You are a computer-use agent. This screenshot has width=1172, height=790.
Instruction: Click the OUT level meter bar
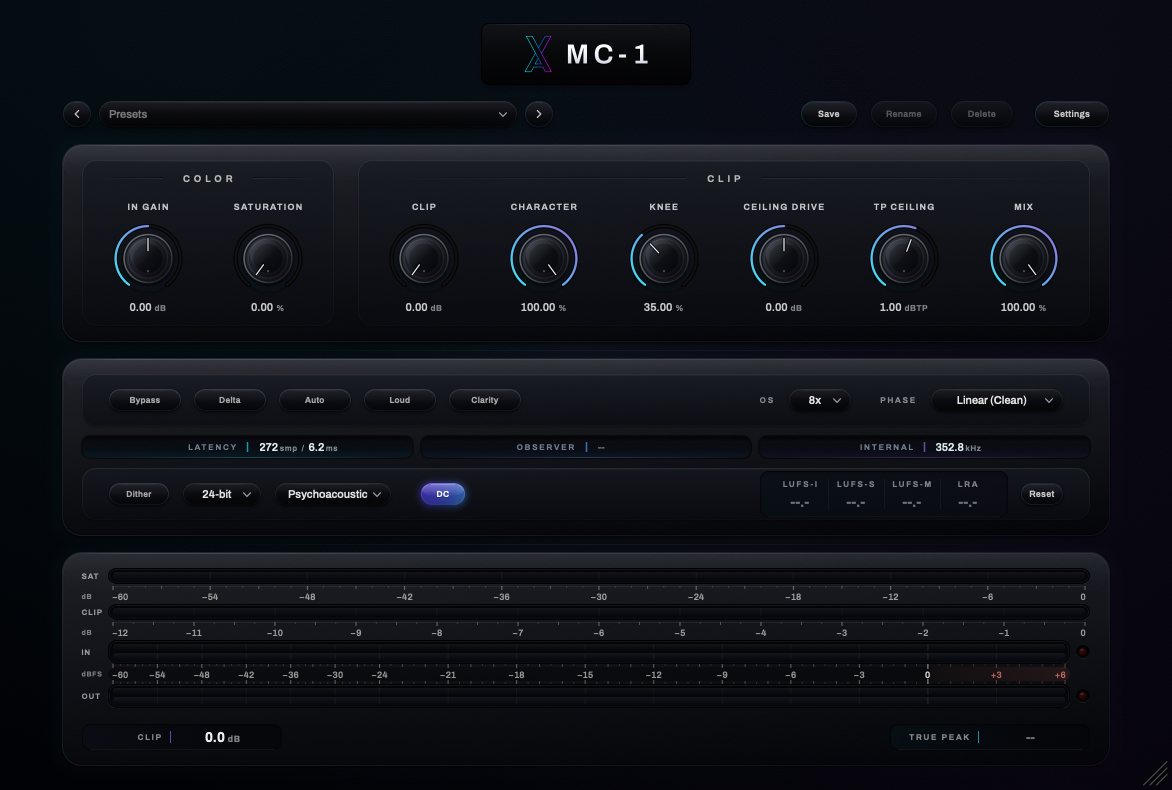click(x=589, y=696)
